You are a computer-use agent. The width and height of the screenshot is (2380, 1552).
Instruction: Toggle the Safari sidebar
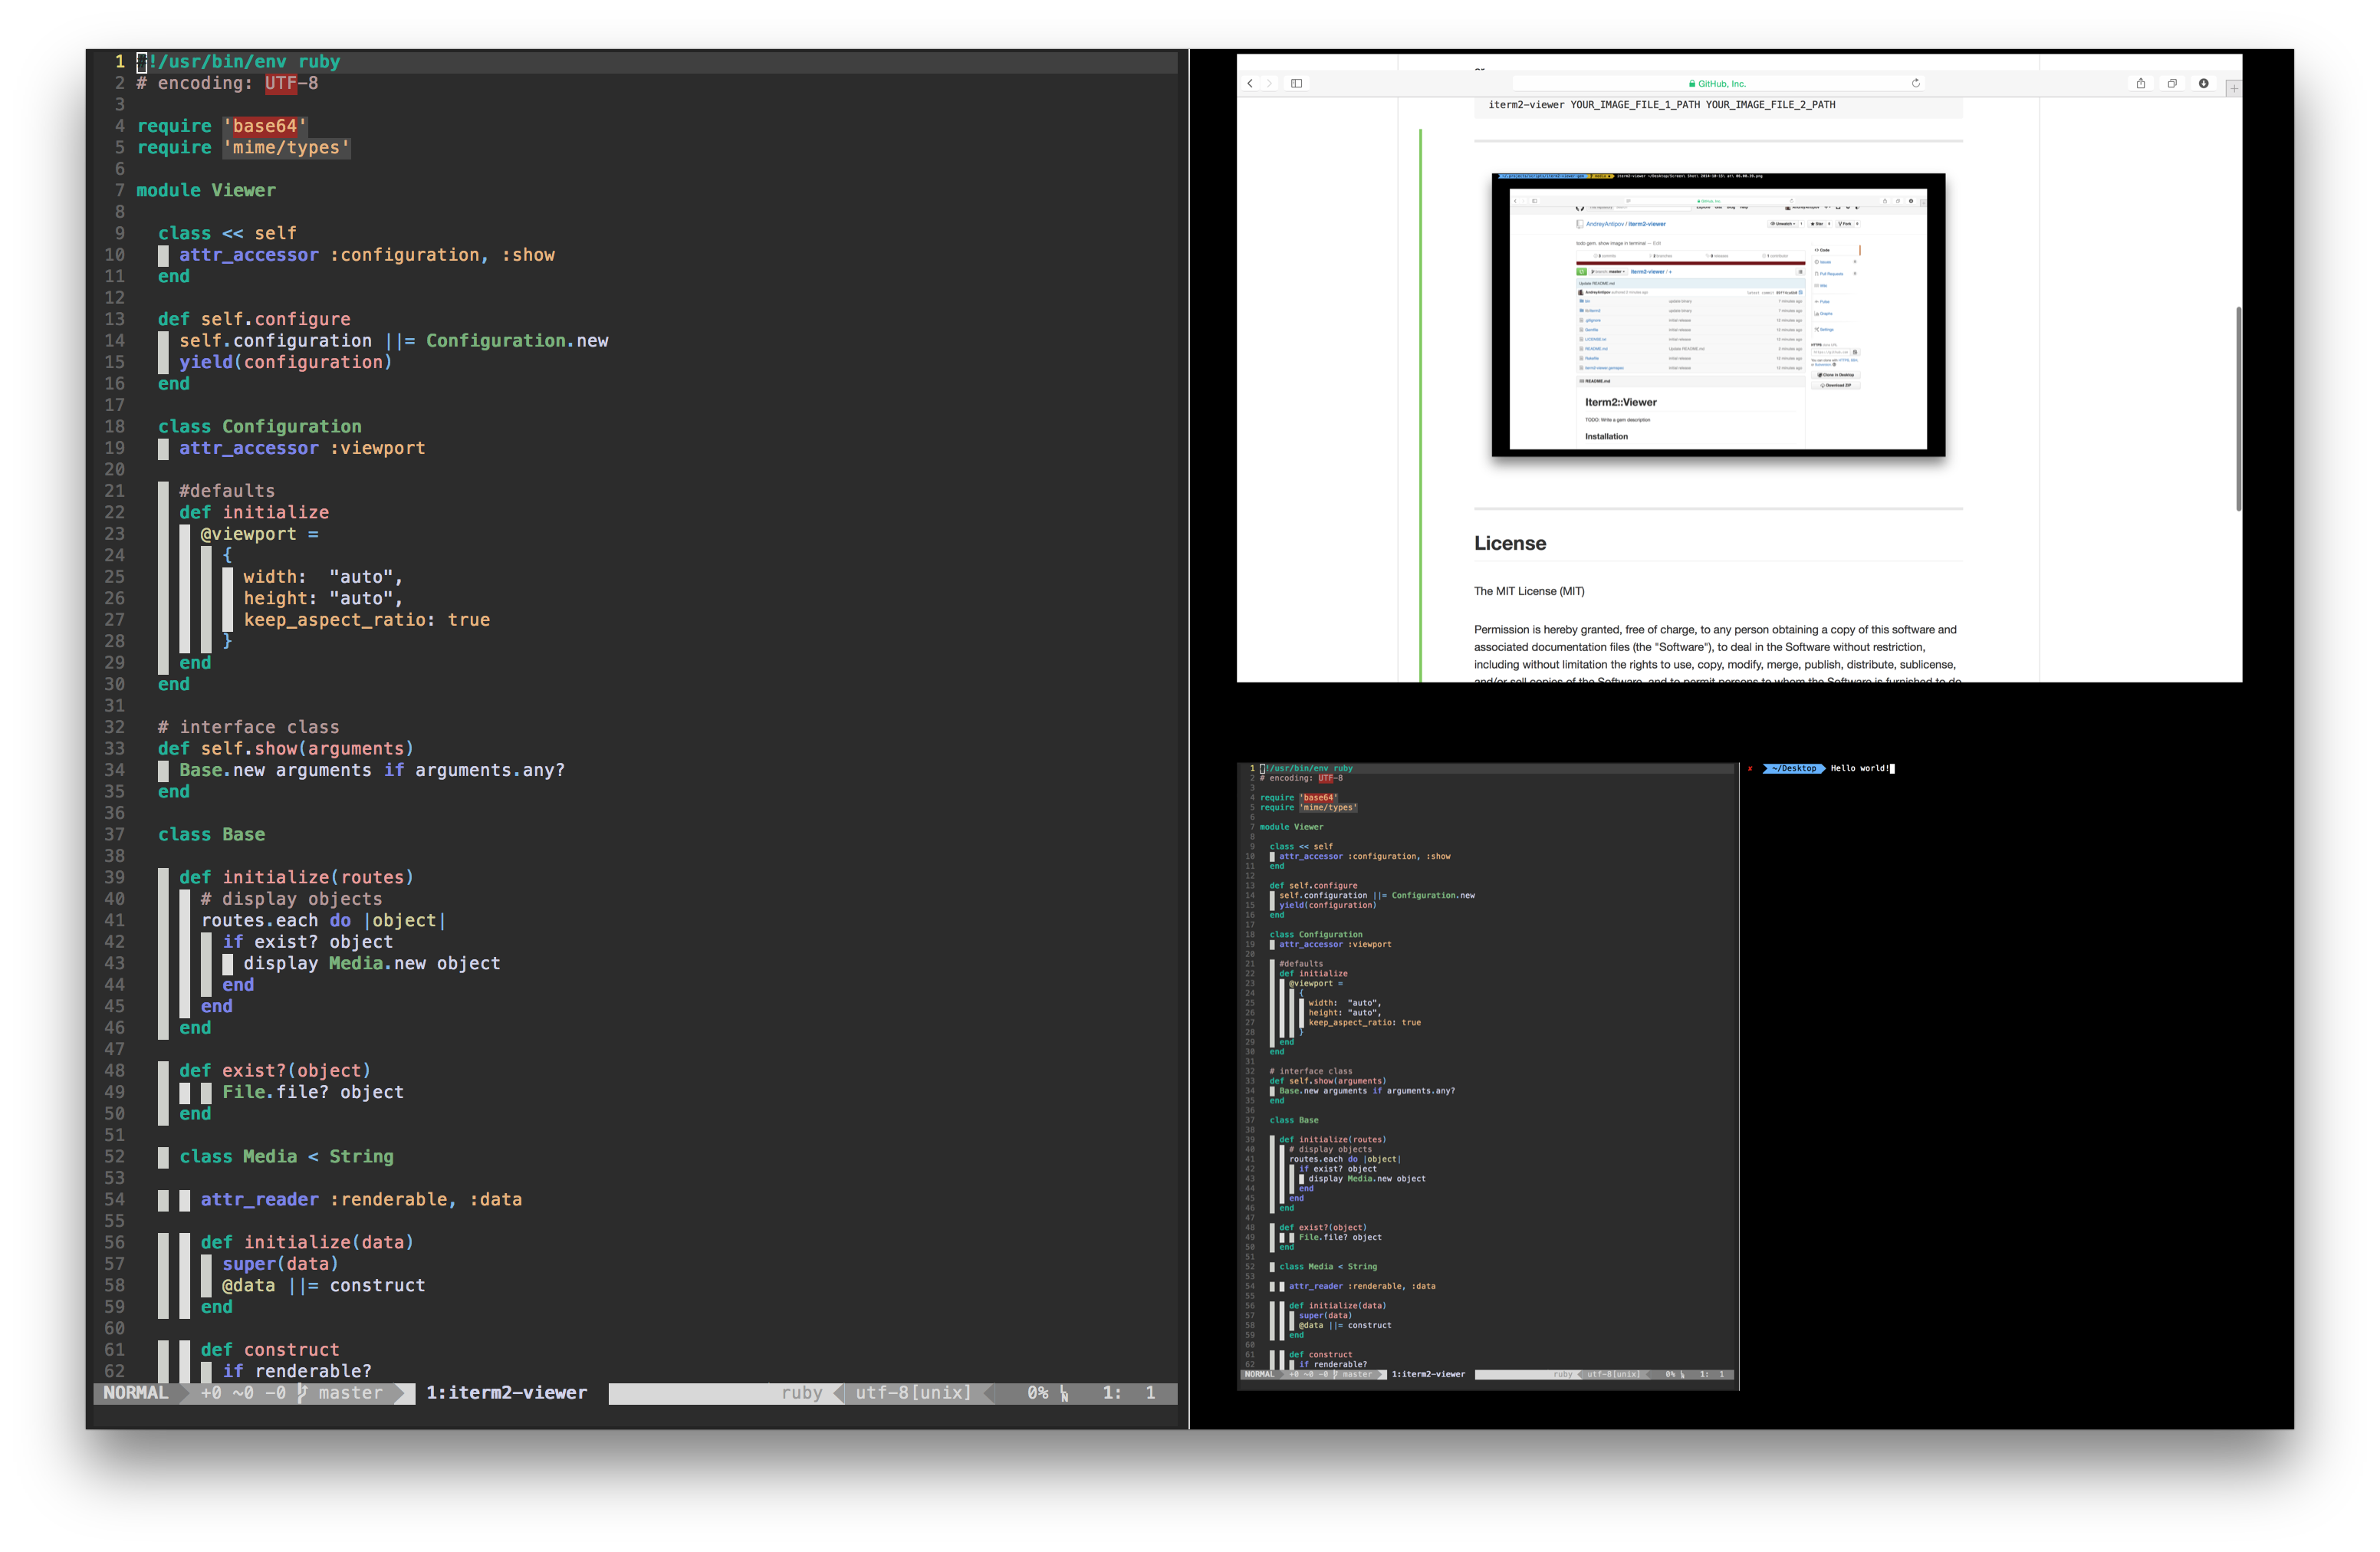[1297, 84]
